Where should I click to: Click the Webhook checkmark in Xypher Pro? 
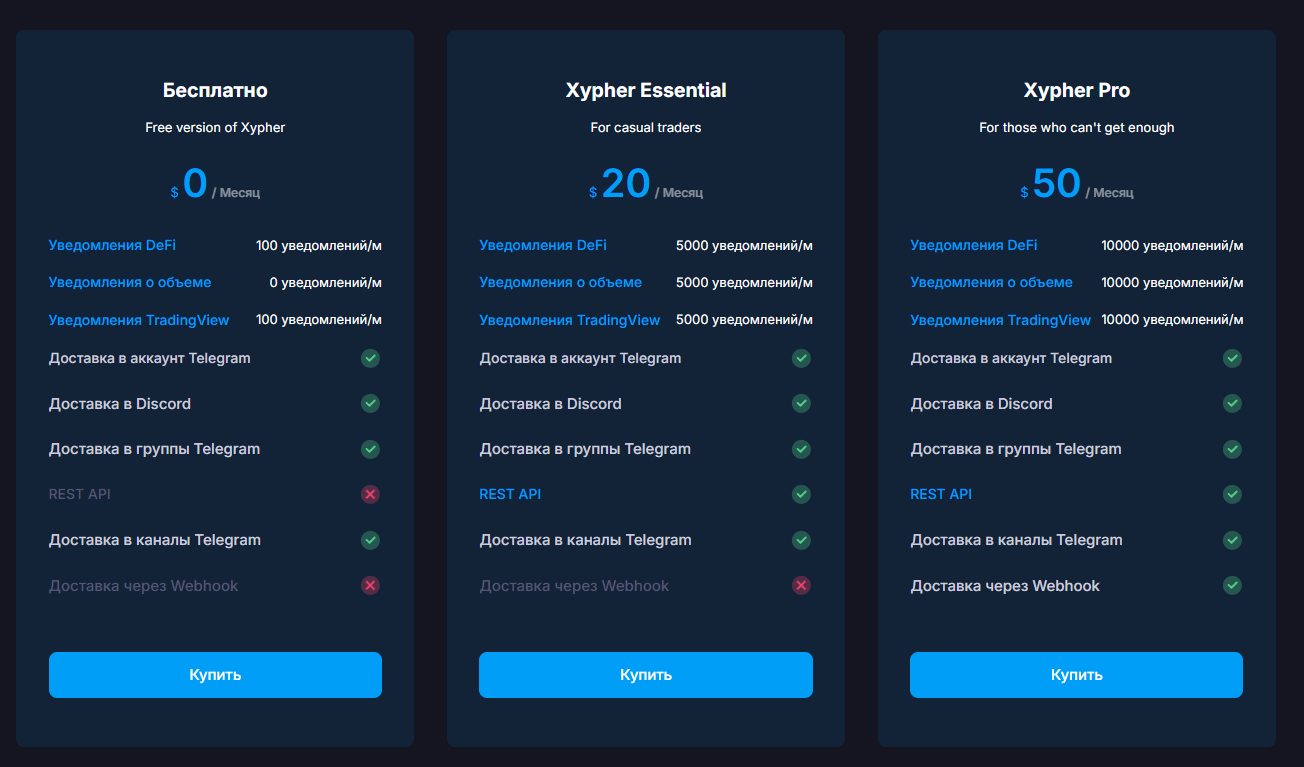click(1233, 585)
